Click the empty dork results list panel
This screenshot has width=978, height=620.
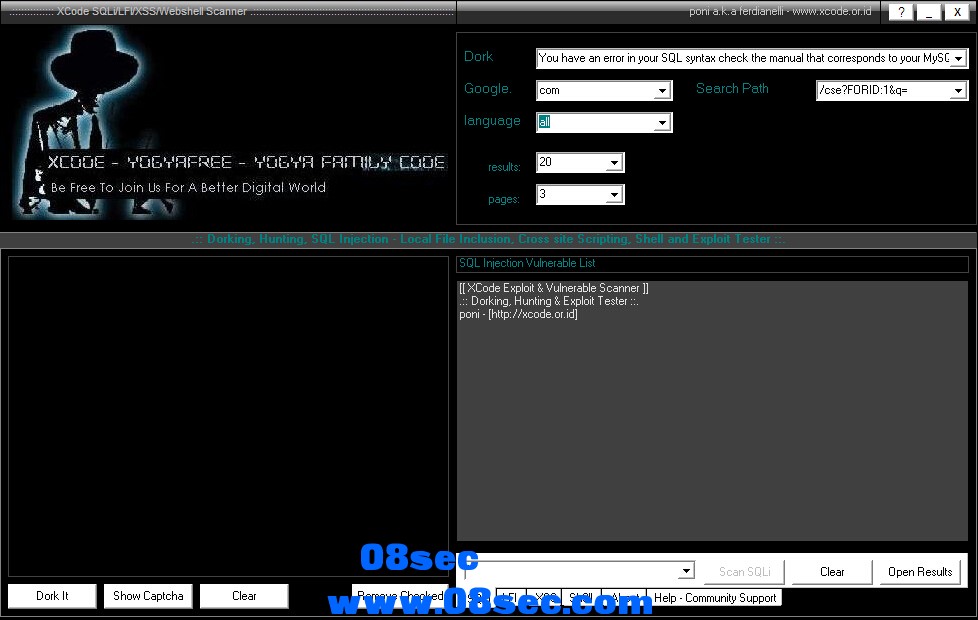[x=228, y=416]
